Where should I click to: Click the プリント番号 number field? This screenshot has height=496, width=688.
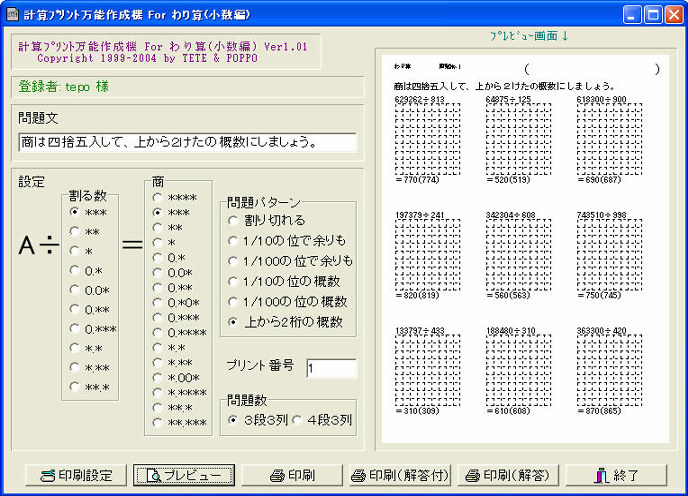tap(332, 368)
